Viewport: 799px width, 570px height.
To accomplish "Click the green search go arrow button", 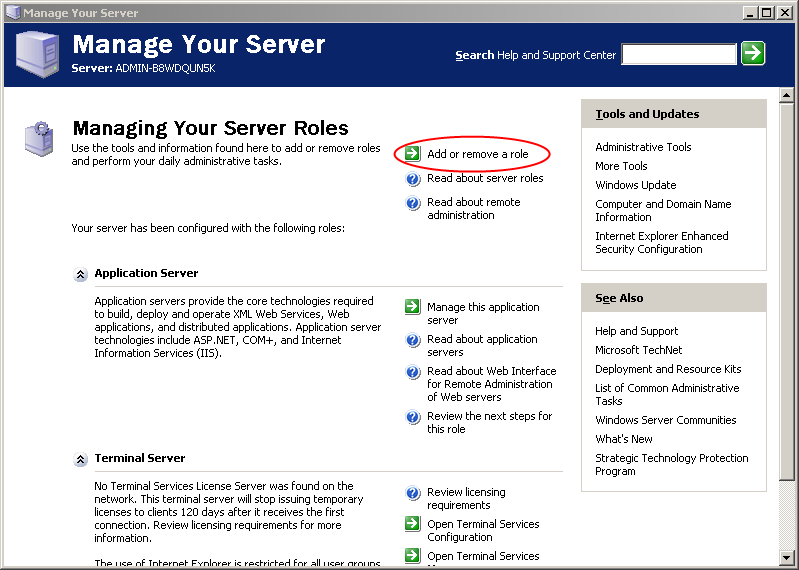I will coord(753,53).
